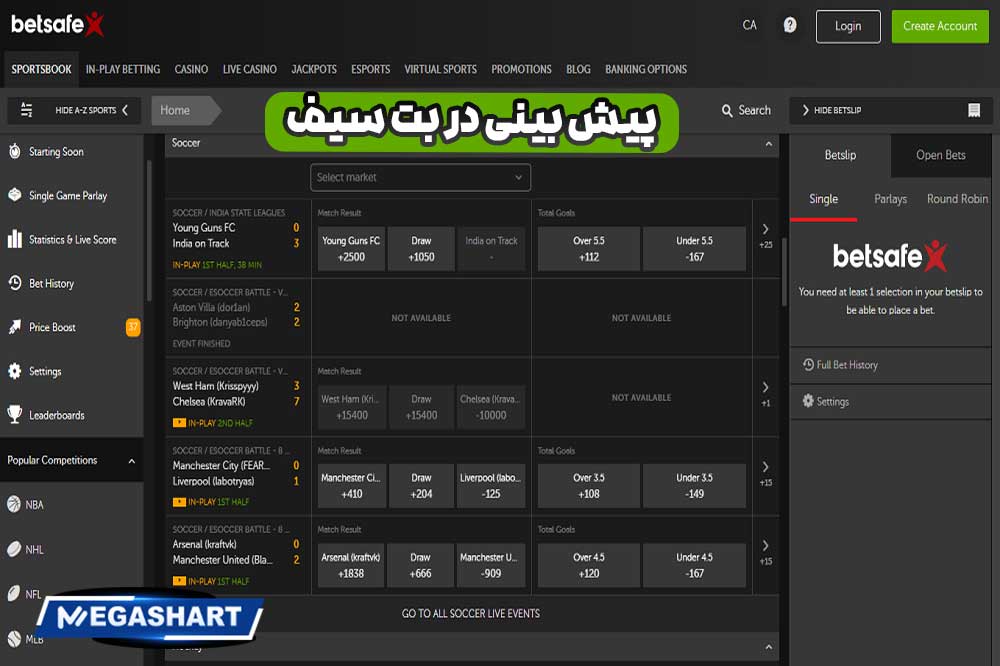The width and height of the screenshot is (1000, 666).
Task: Select the Starting Soon sidebar icon
Action: [13, 152]
